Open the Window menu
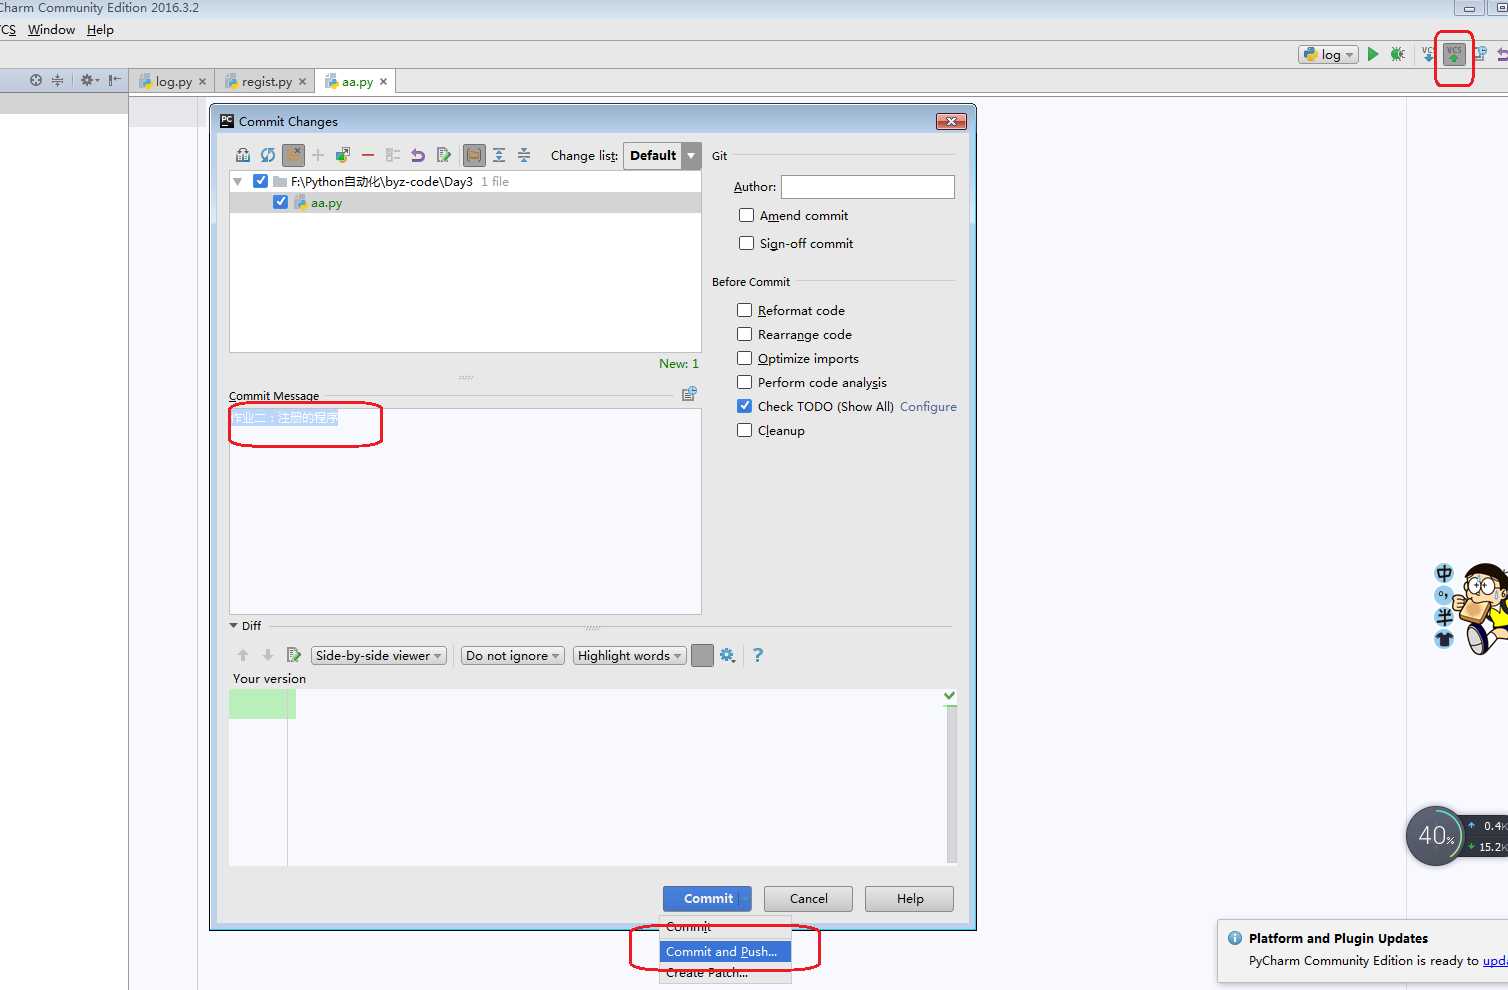 point(51,30)
